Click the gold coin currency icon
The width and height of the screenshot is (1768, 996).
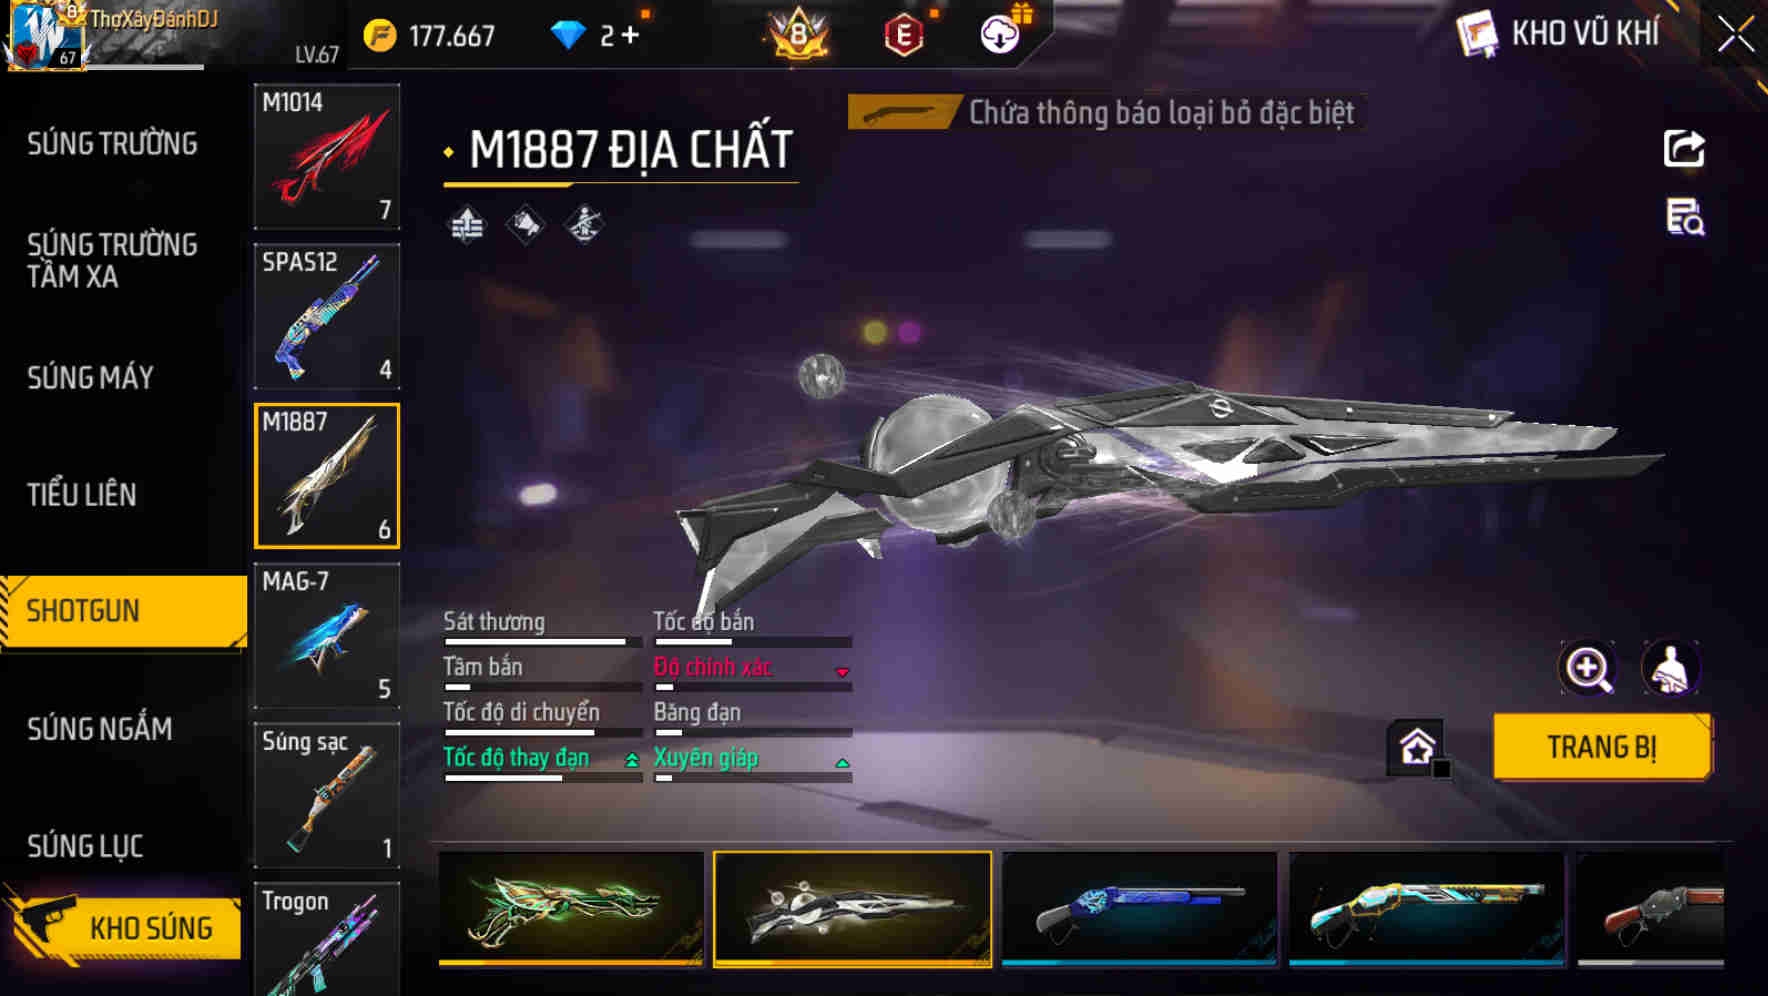coord(380,36)
